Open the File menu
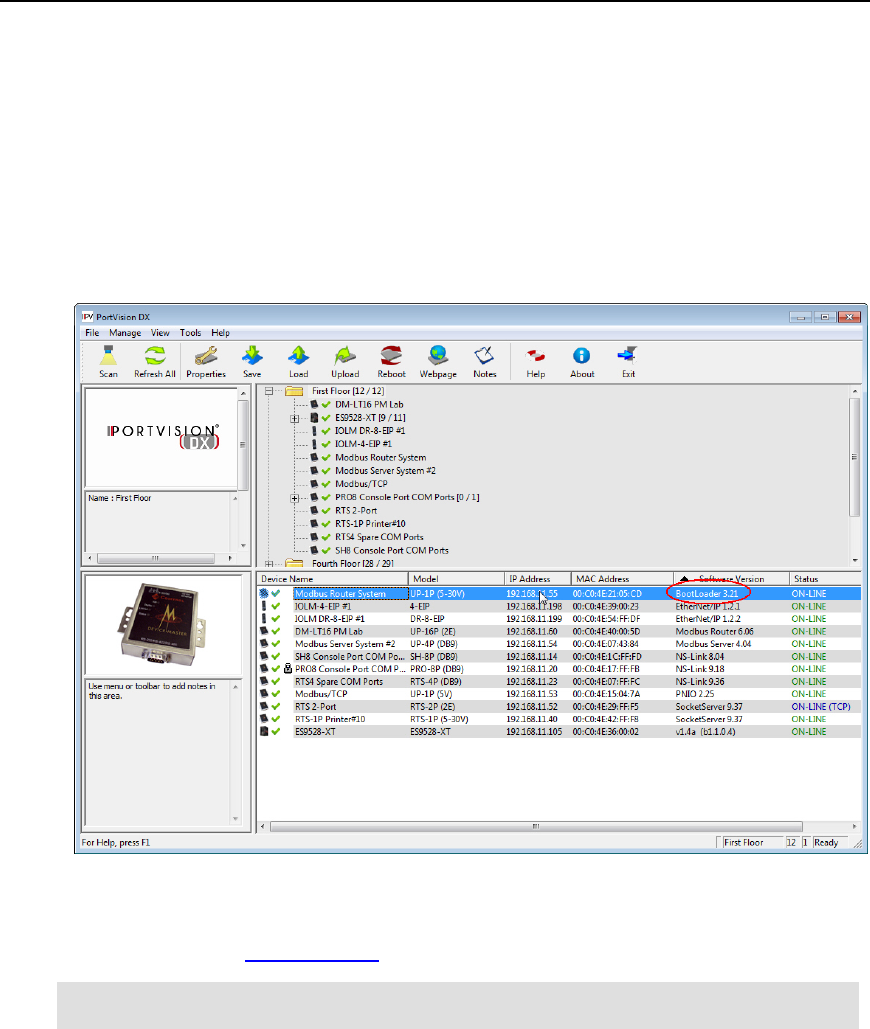The image size is (870, 1029). 92,333
